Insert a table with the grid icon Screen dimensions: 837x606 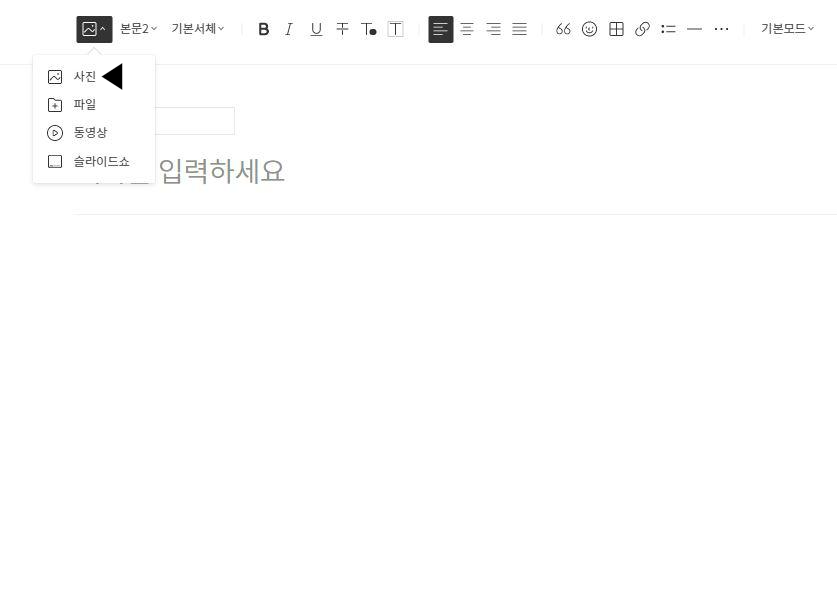pyautogui.click(x=616, y=29)
